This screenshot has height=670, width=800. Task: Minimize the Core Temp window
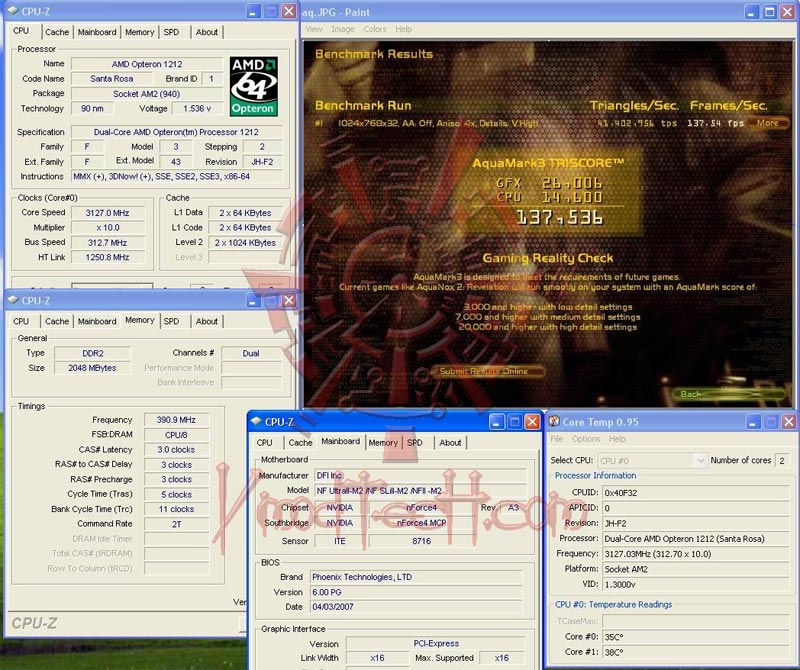click(754, 421)
